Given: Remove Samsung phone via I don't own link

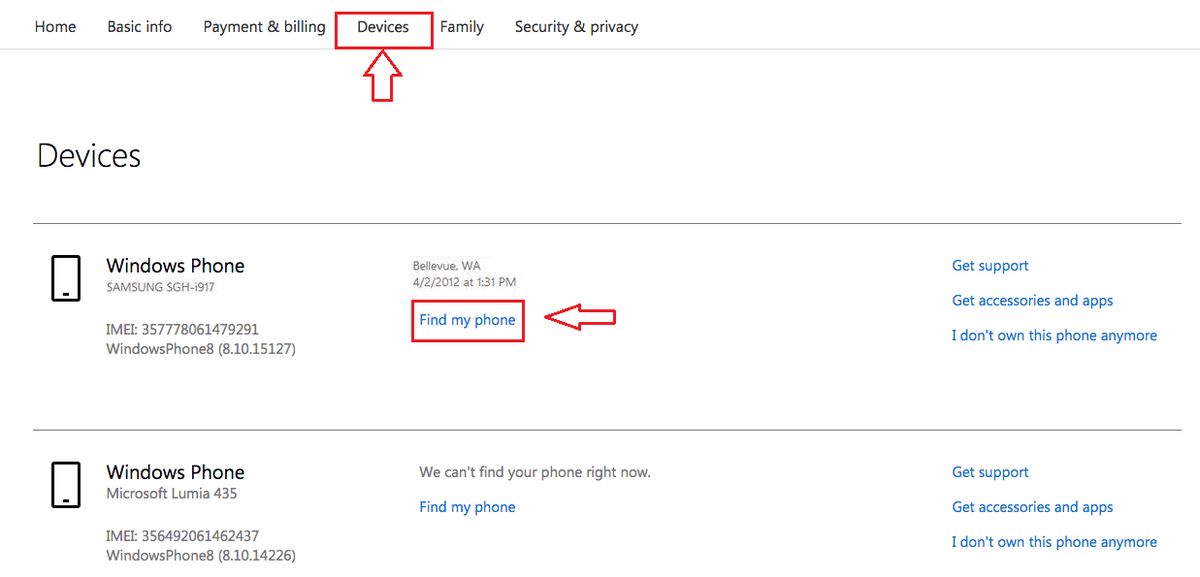Looking at the screenshot, I should click(x=1054, y=335).
